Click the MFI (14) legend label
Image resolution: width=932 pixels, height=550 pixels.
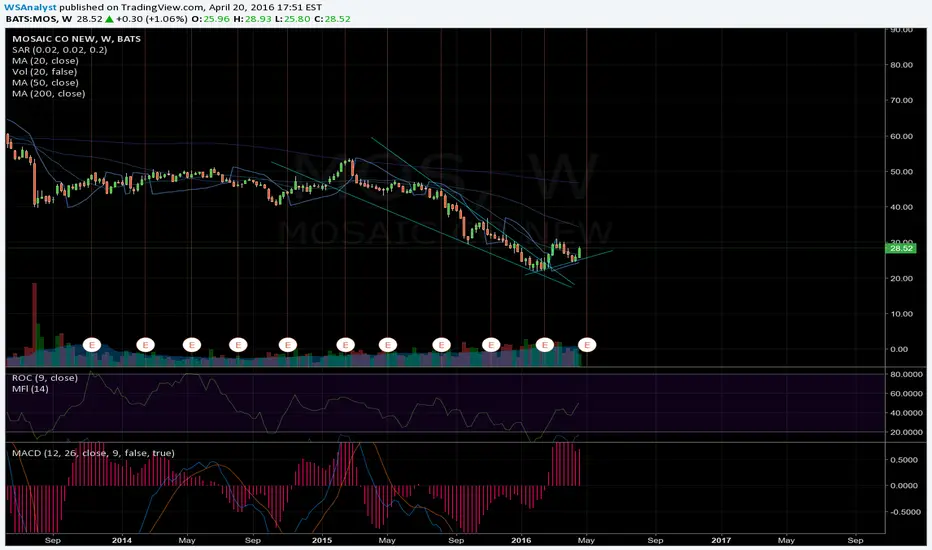coord(30,389)
